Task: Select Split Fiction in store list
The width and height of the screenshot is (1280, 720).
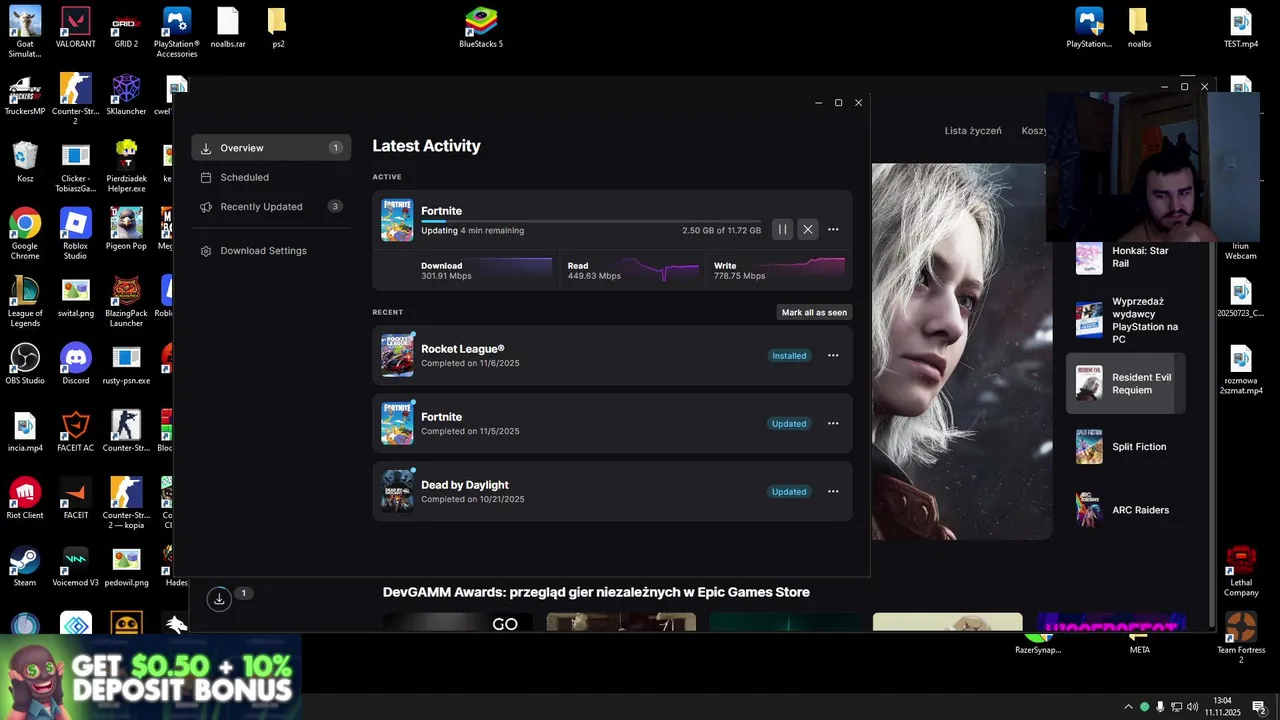Action: 1126,447
